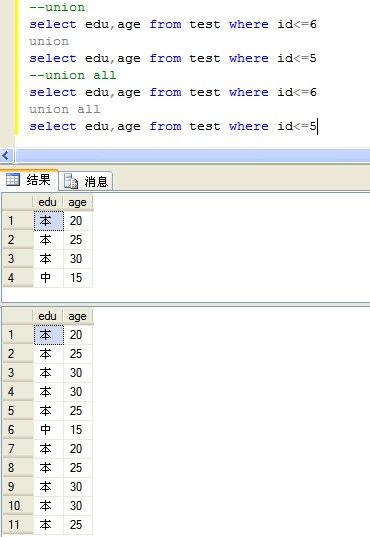This screenshot has width=370, height=537.
Task: Click the '--union all' comment line
Action: coord(73,75)
